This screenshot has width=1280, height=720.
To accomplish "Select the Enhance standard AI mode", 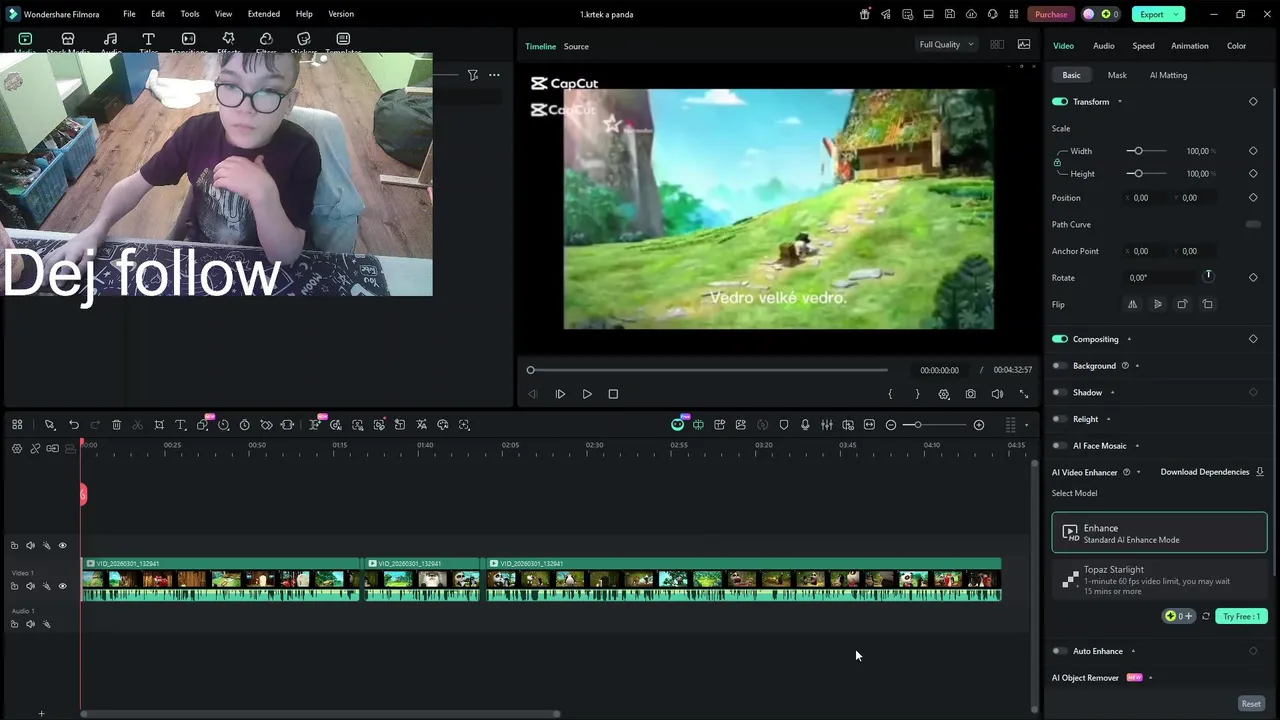I will [1159, 533].
